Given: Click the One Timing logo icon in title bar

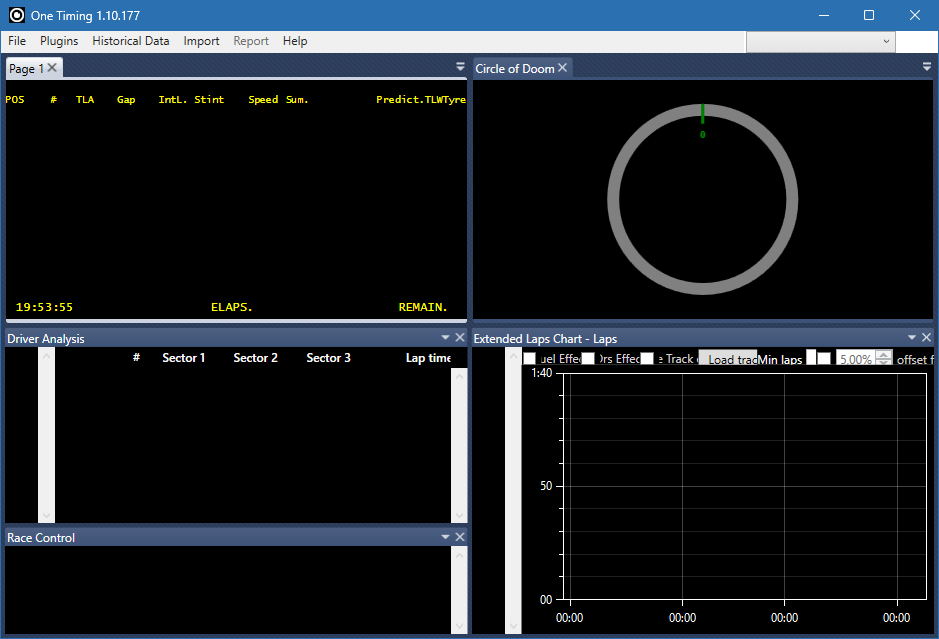Looking at the screenshot, I should click(x=15, y=15).
